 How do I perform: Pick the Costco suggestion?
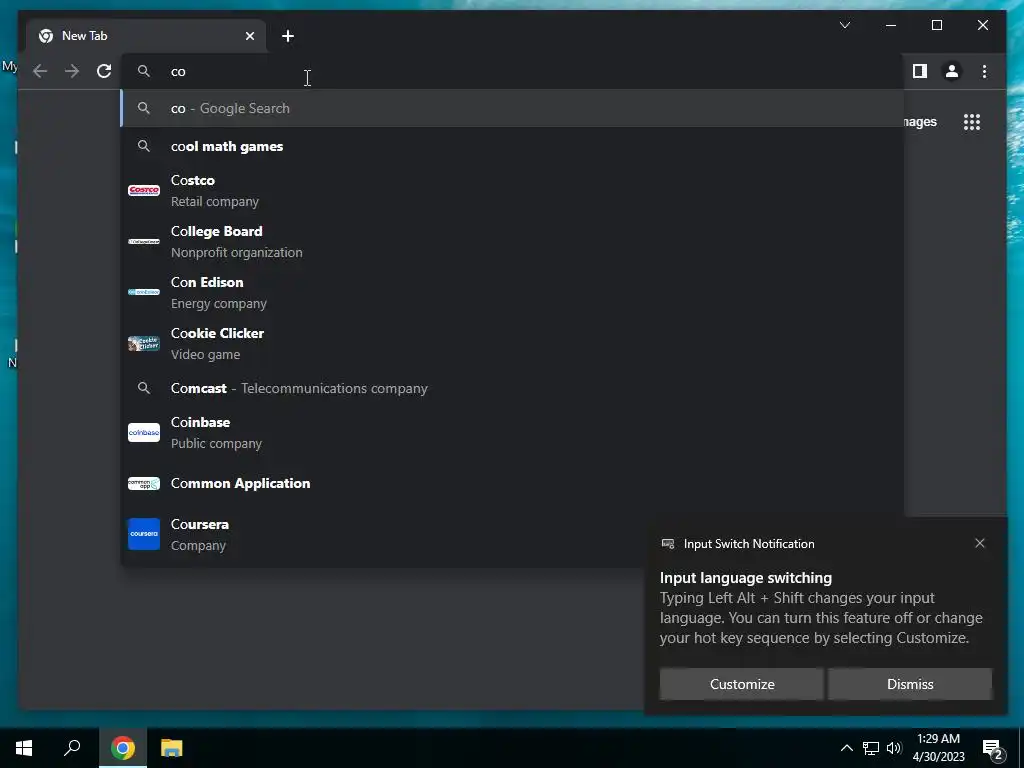[x=513, y=191]
